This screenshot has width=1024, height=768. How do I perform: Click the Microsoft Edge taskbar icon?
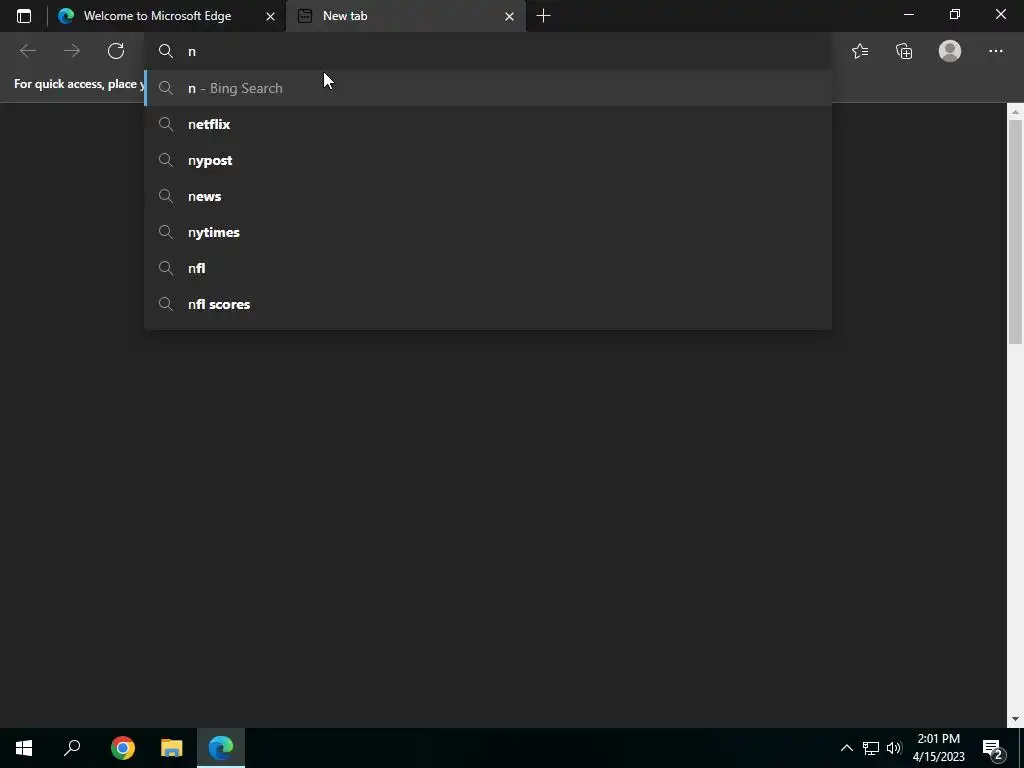pyautogui.click(x=221, y=748)
